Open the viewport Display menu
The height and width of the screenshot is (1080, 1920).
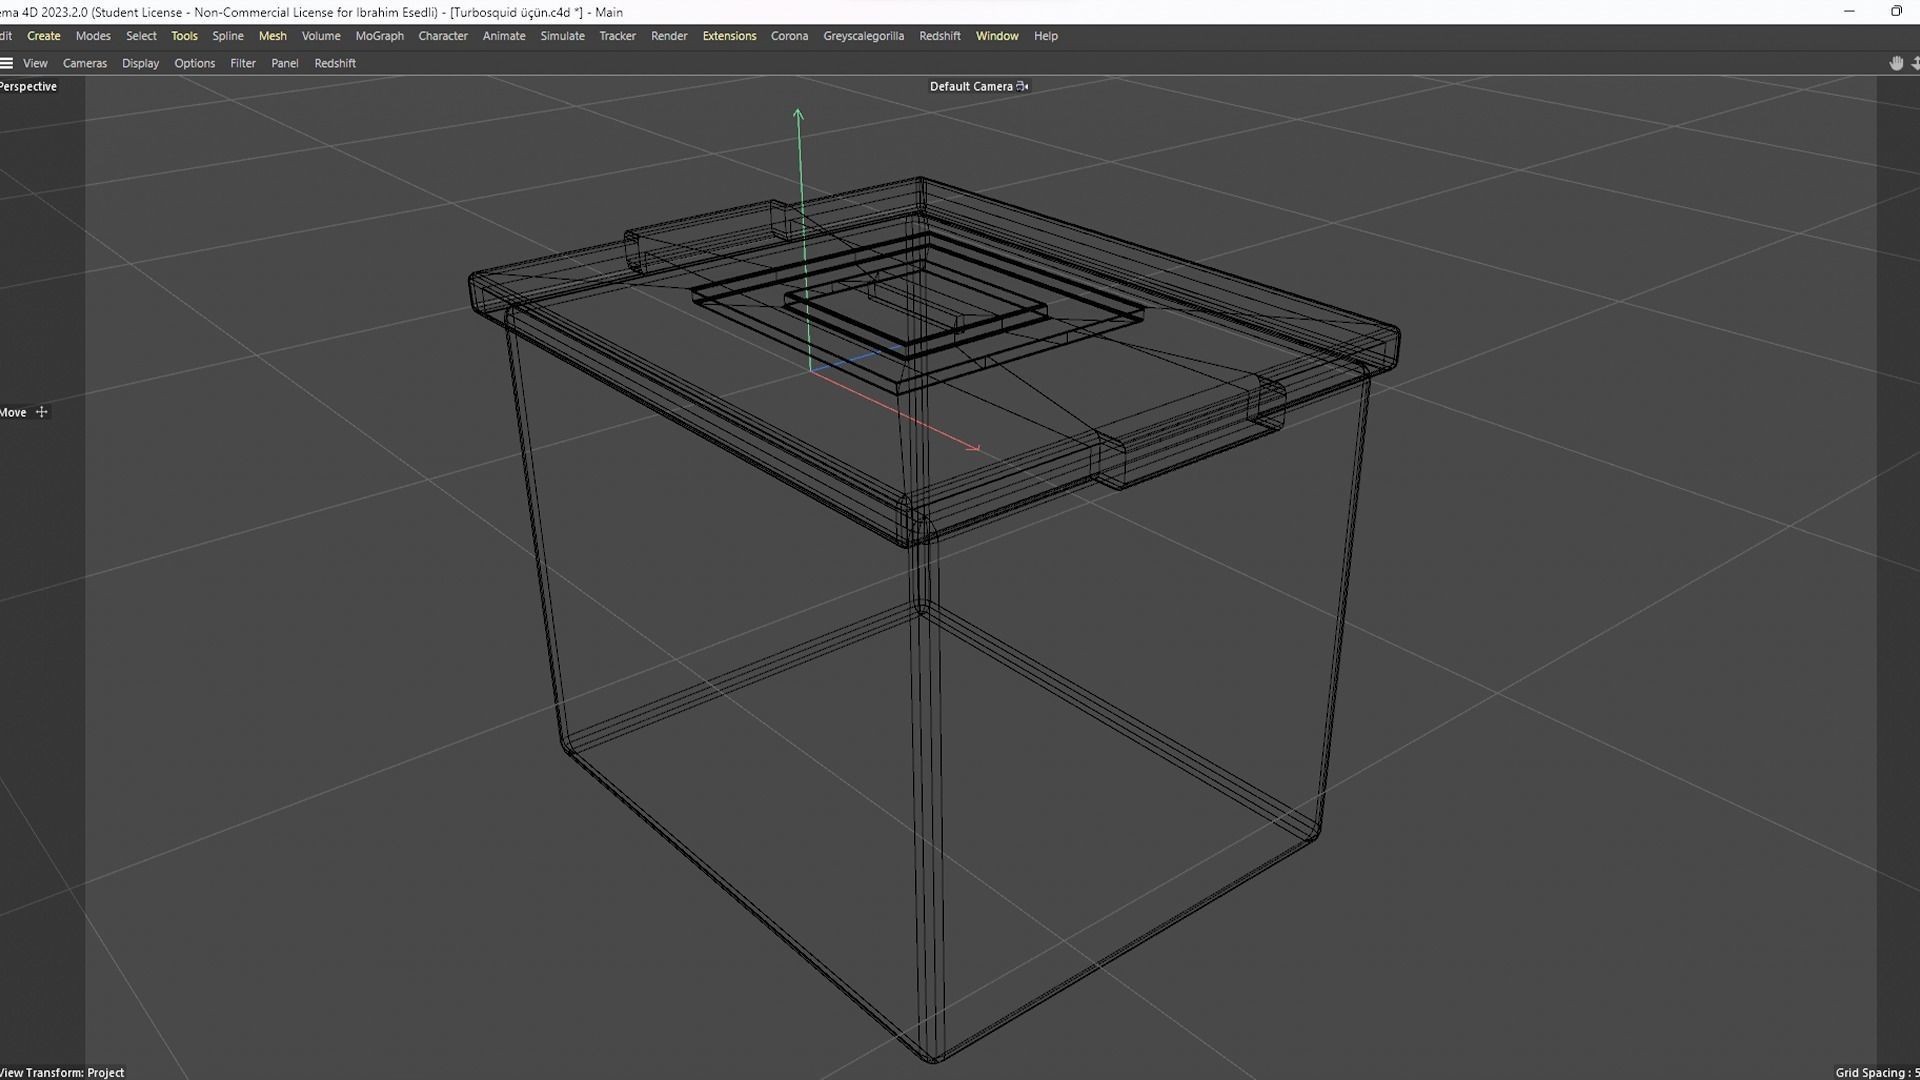[140, 63]
